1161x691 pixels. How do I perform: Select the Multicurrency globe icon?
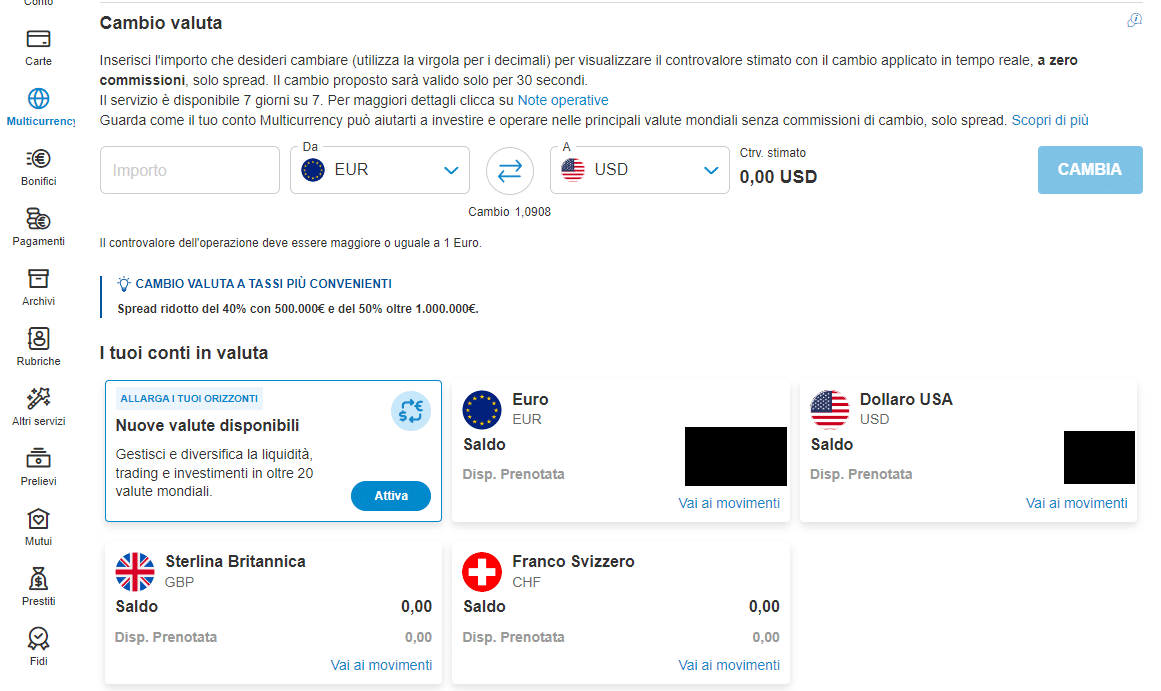click(x=39, y=99)
